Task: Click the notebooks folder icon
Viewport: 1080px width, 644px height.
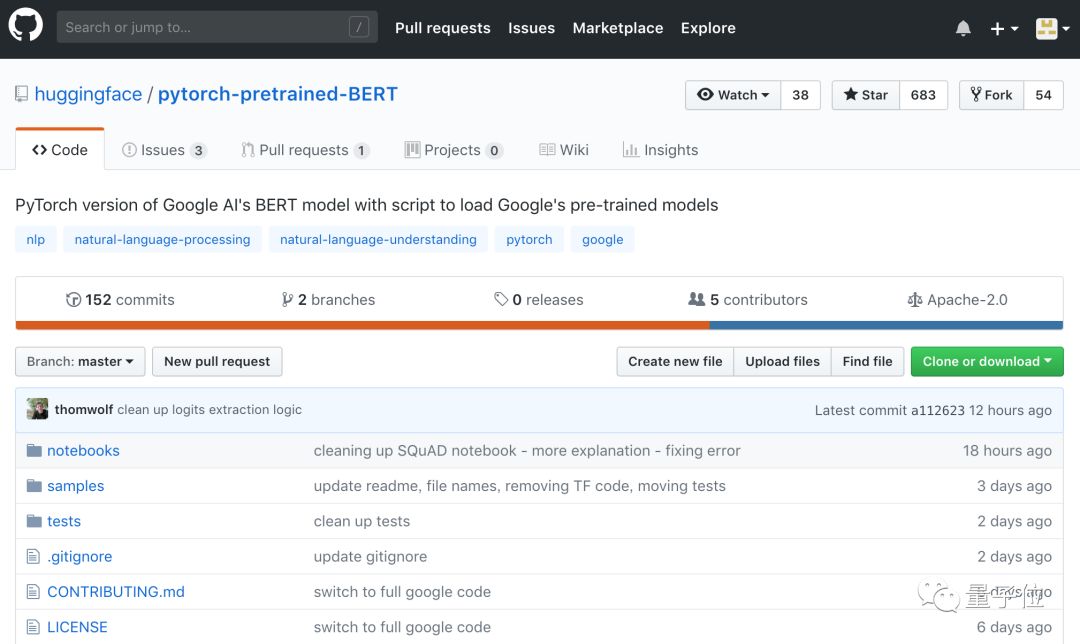Action: click(34, 451)
